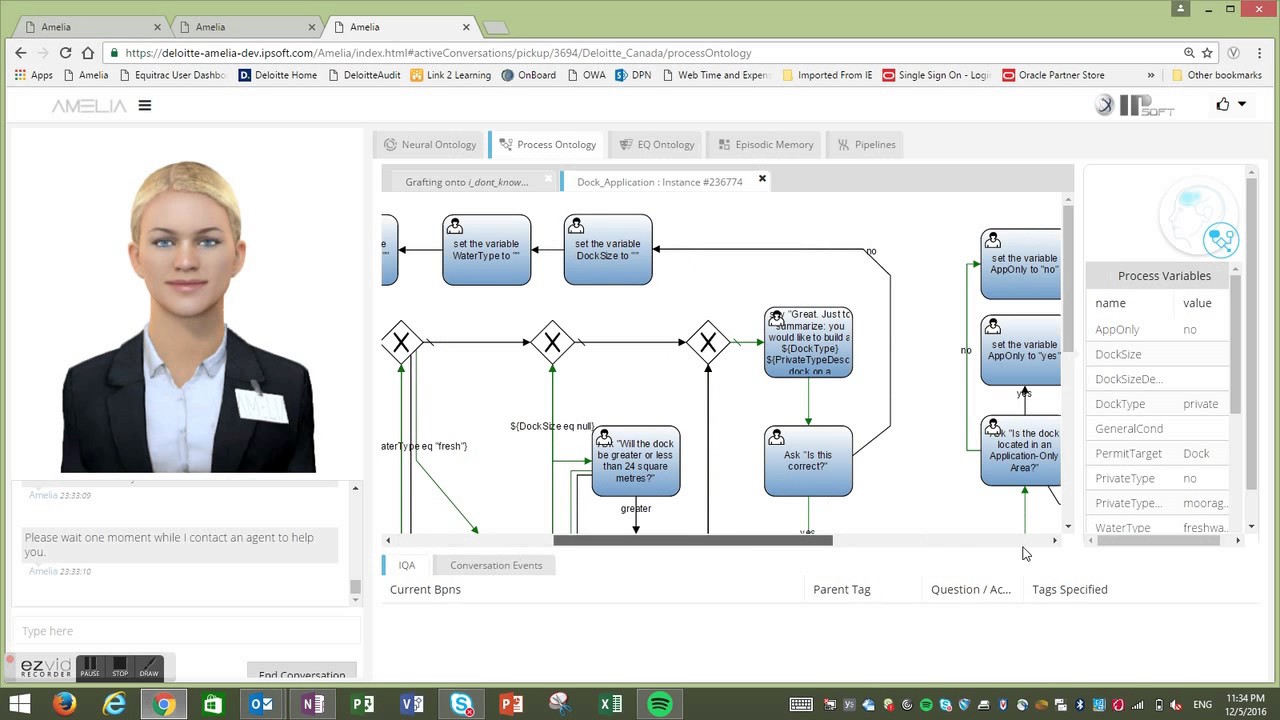Switch to Conversation Events tab
Viewport: 1280px width, 720px height.
[x=496, y=565]
